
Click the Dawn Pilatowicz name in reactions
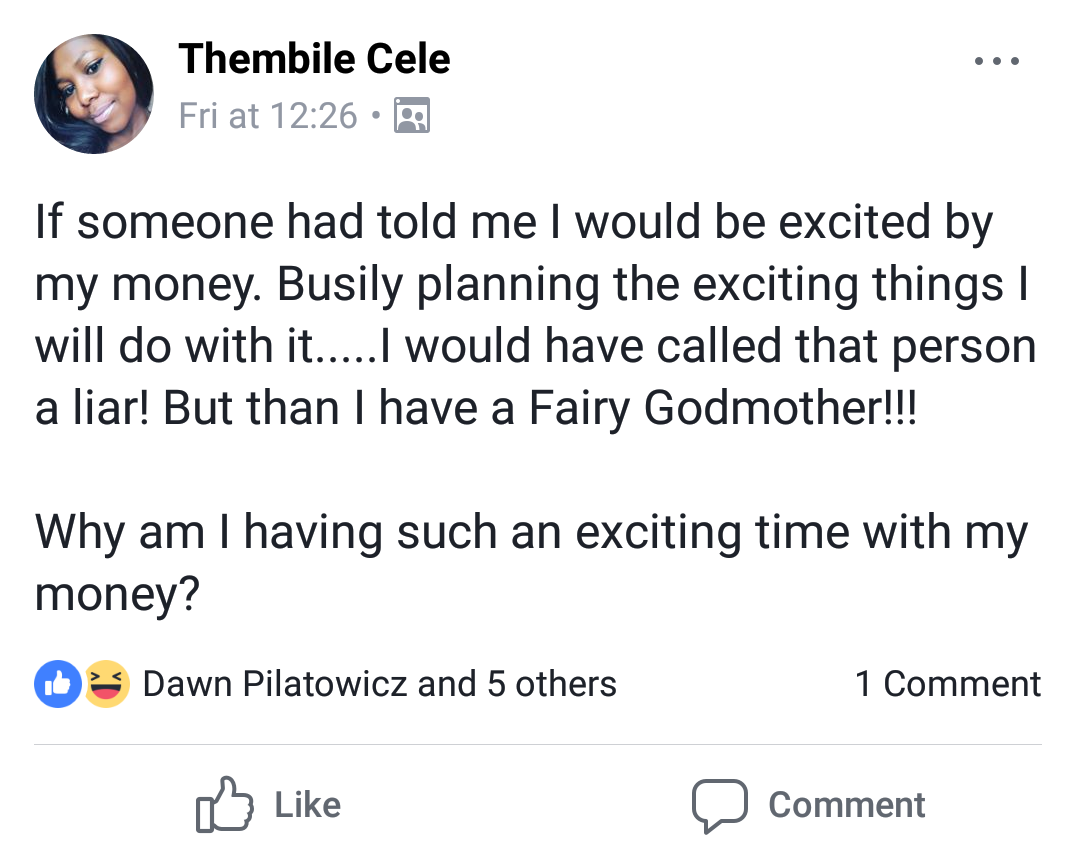(275, 684)
